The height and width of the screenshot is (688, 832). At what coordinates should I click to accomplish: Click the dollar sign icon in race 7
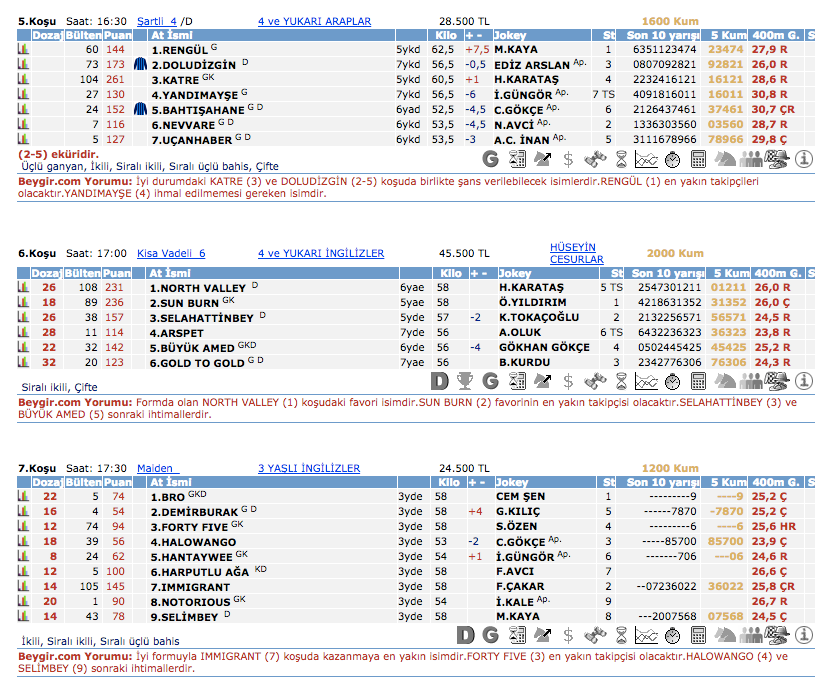[x=569, y=635]
